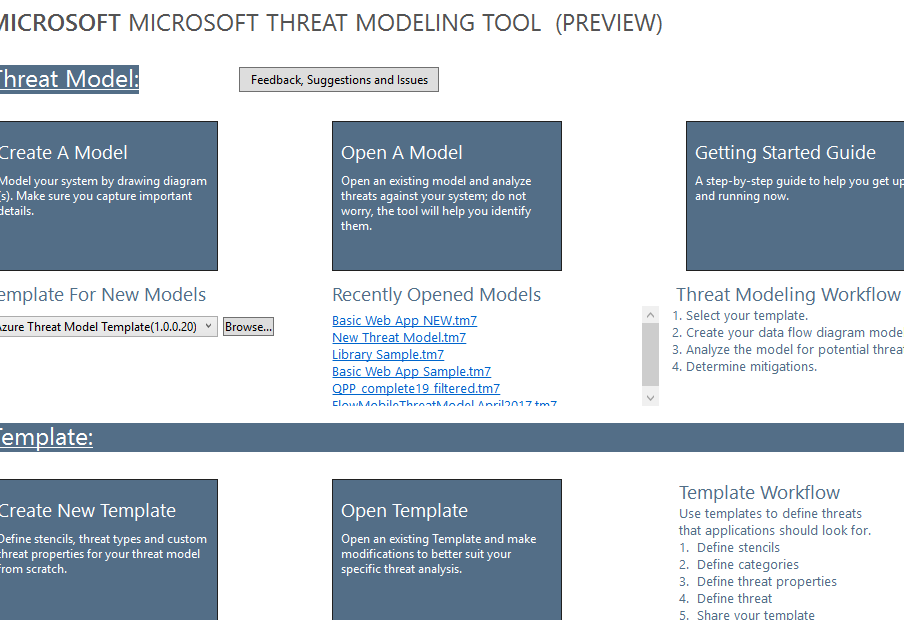The height and width of the screenshot is (620, 904).
Task: Open the Open A Model tile
Action: tap(446, 196)
